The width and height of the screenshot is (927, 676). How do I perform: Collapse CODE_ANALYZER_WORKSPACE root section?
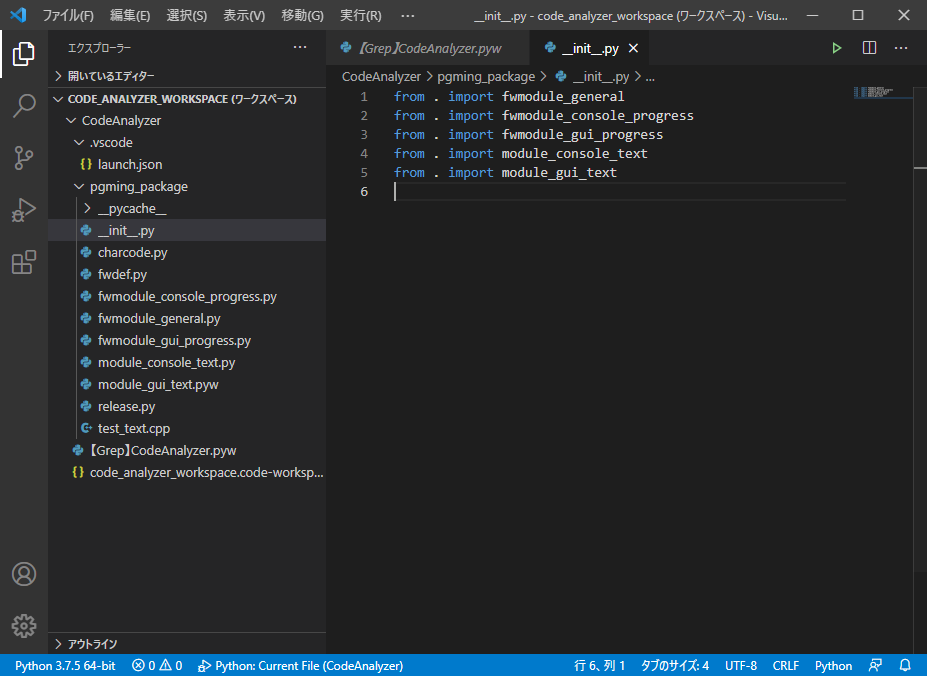187,99
